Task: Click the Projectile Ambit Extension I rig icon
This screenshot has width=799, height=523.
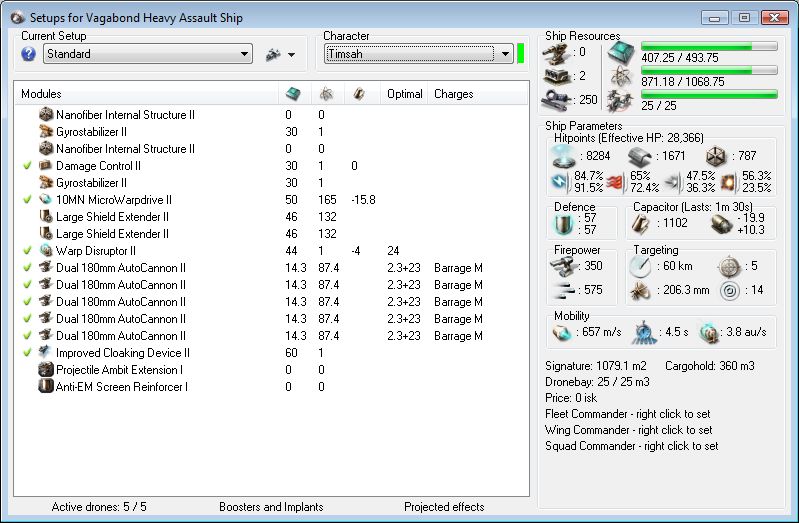Action: coord(46,369)
